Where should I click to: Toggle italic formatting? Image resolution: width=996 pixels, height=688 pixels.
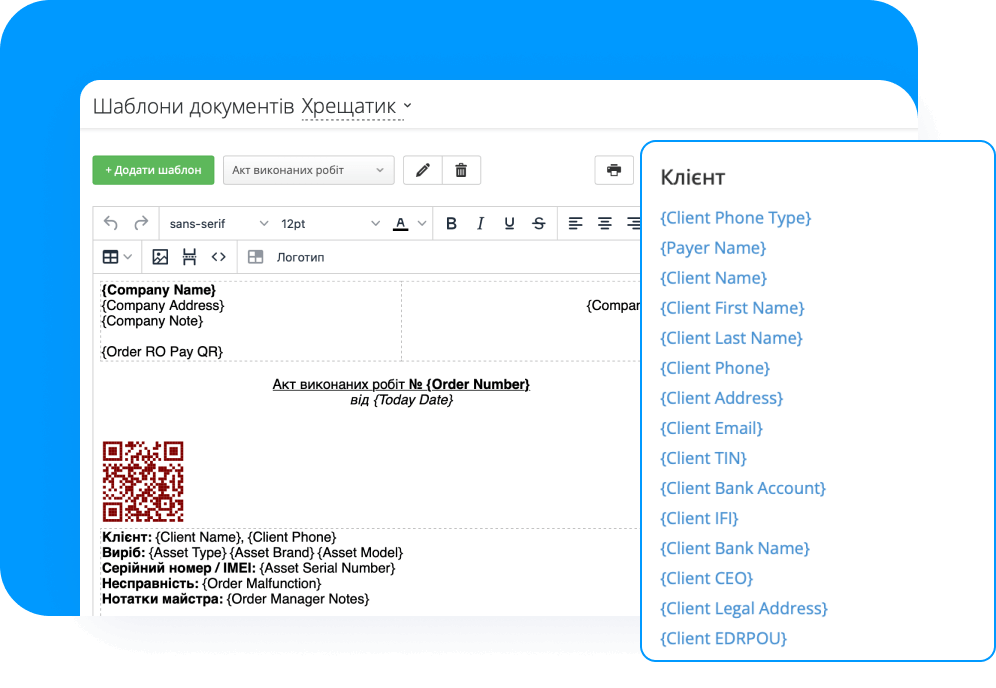tap(480, 223)
